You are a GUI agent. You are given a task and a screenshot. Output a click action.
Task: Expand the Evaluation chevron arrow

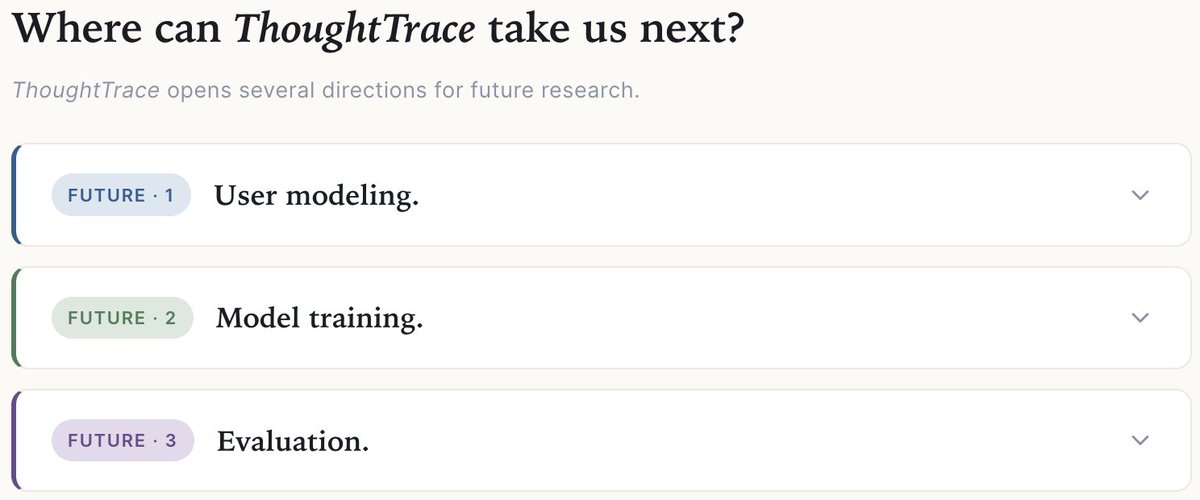pyautogui.click(x=1140, y=440)
